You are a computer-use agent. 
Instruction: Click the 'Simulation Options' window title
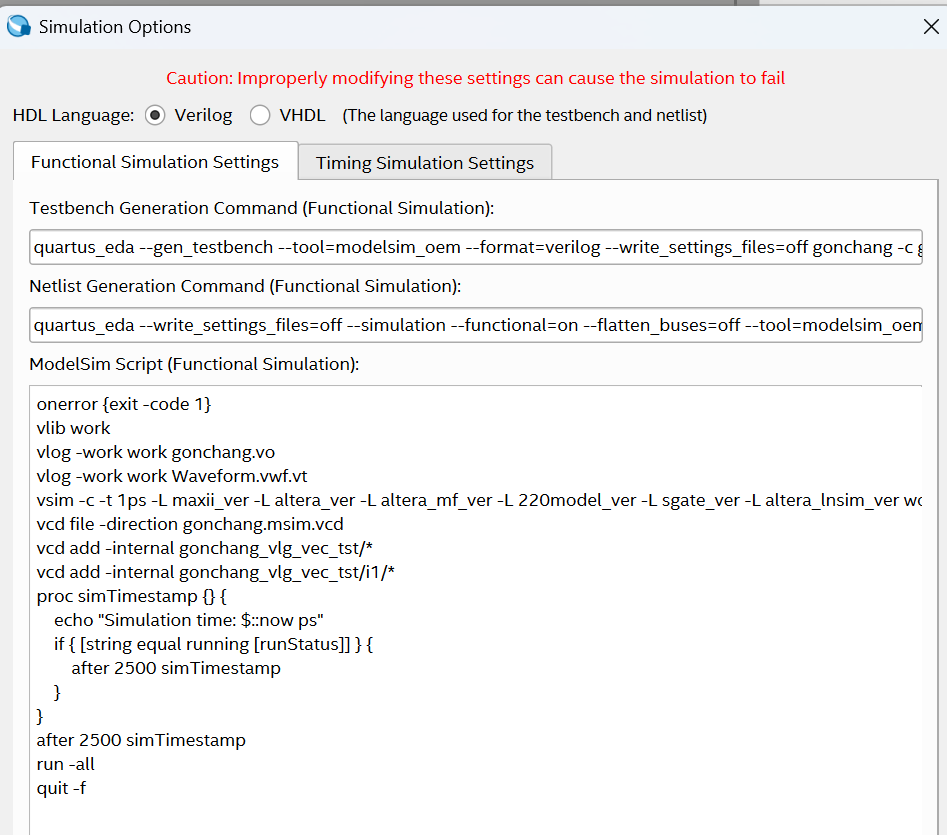point(115,27)
